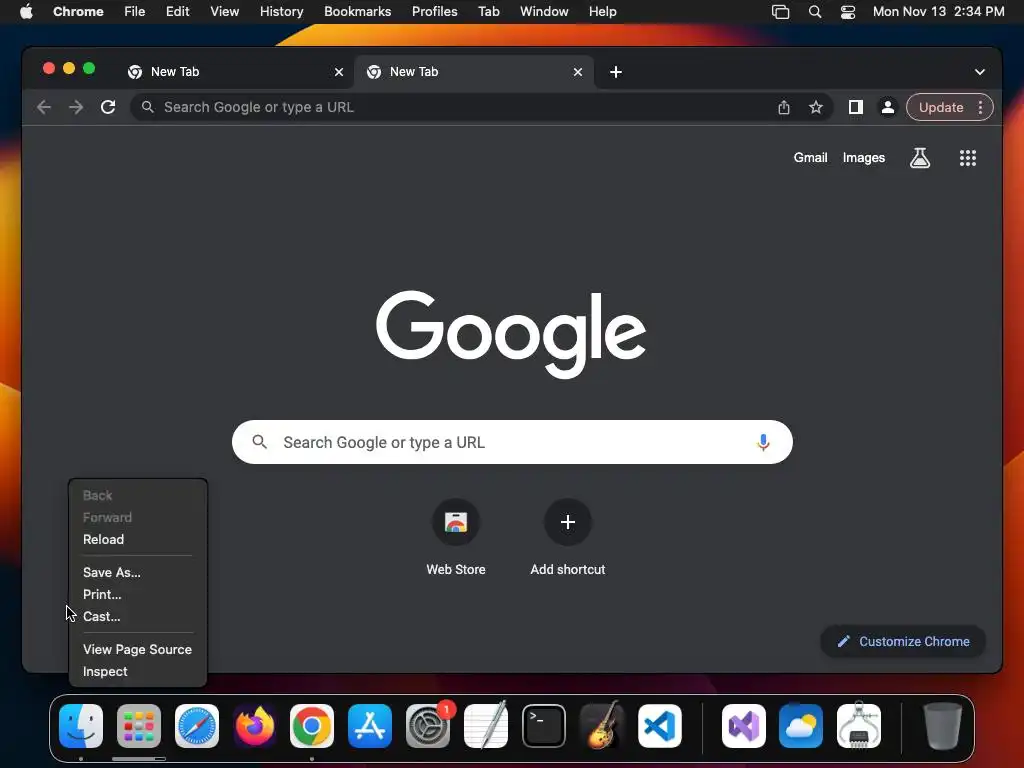Open Terminal from the Dock
The height and width of the screenshot is (768, 1024).
tap(544, 726)
